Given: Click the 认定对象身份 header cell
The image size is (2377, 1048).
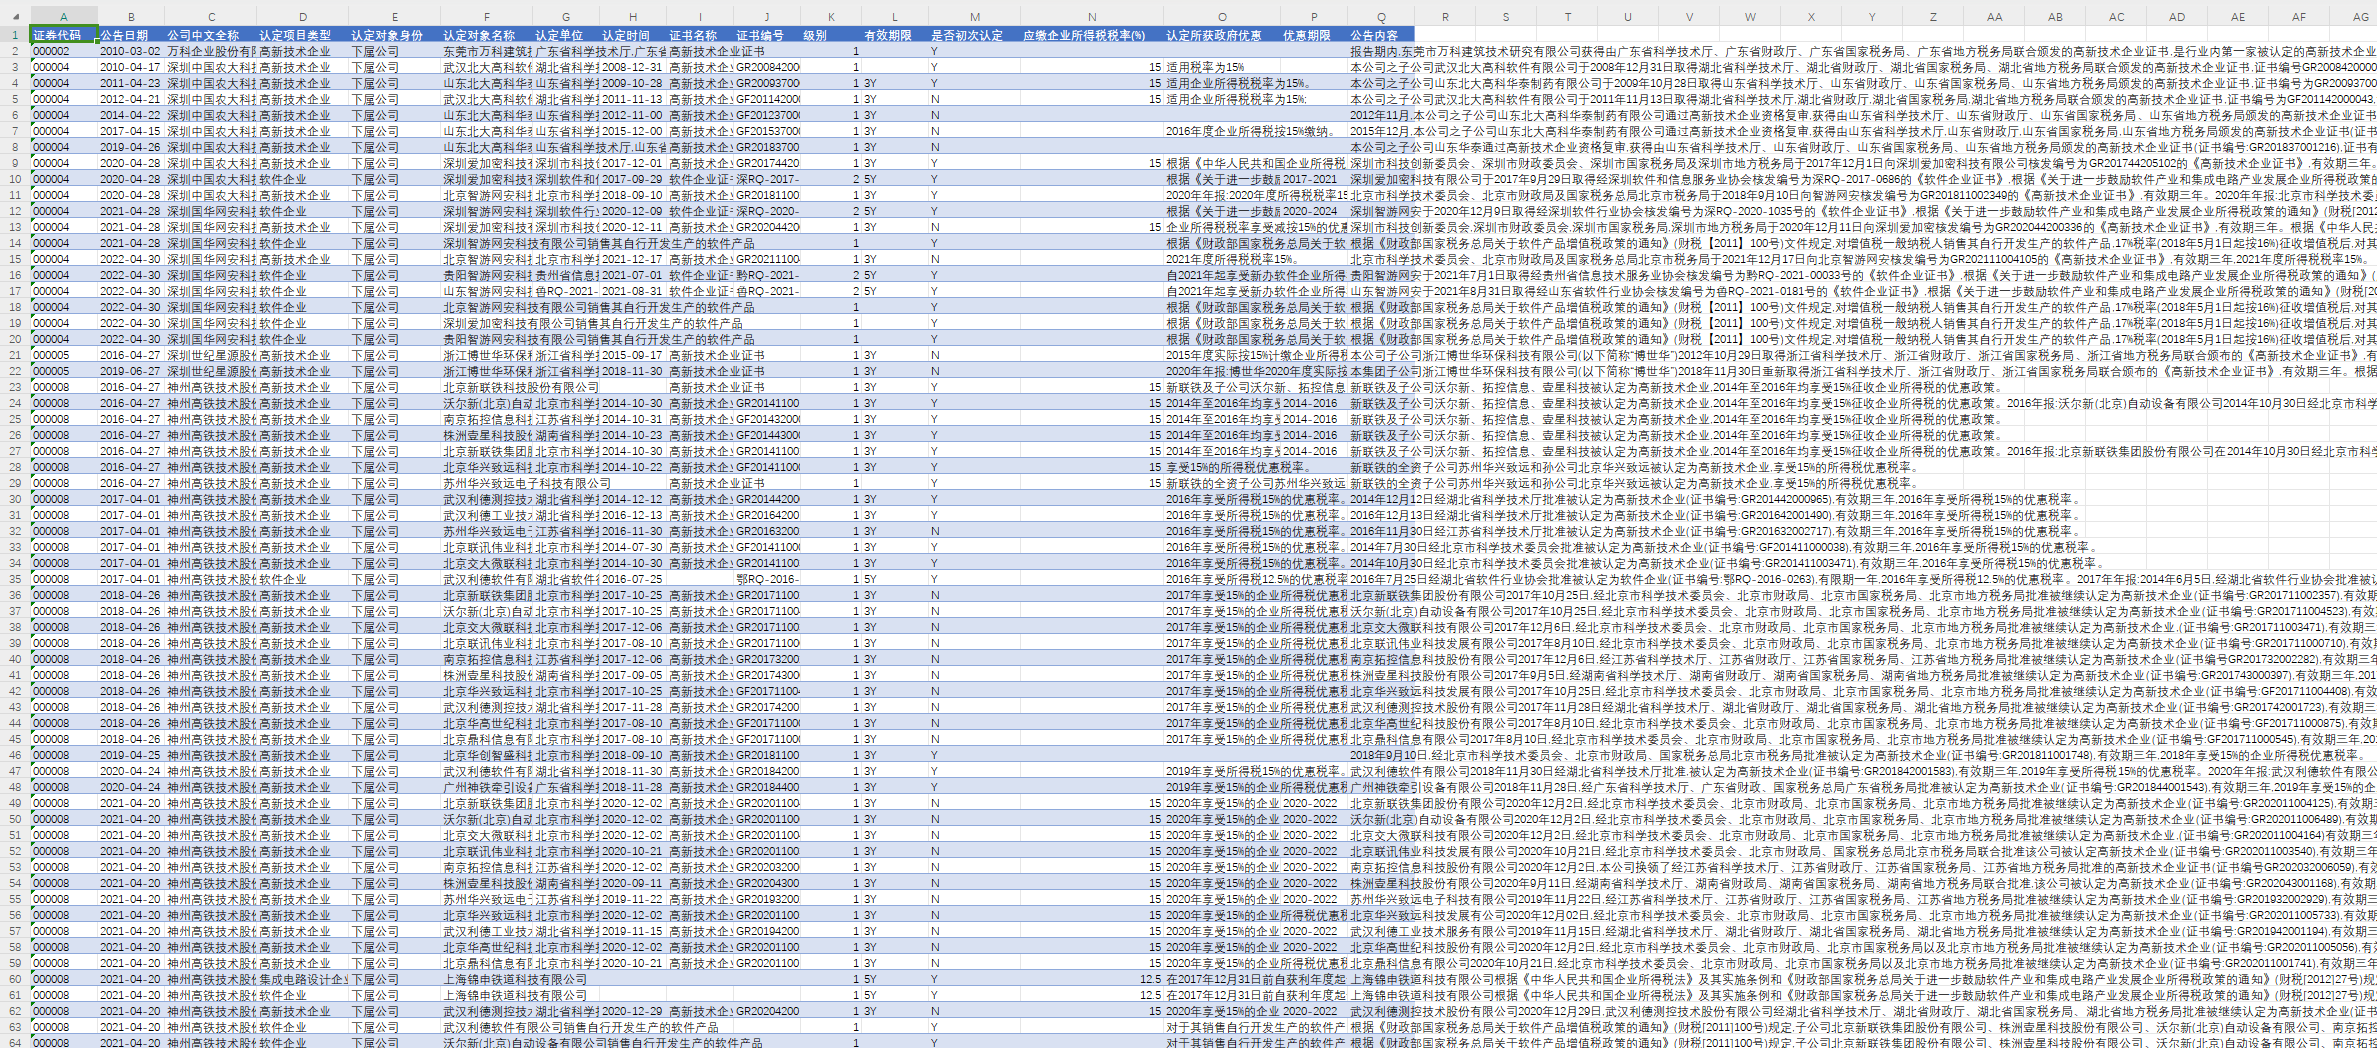Looking at the screenshot, I should [x=395, y=35].
